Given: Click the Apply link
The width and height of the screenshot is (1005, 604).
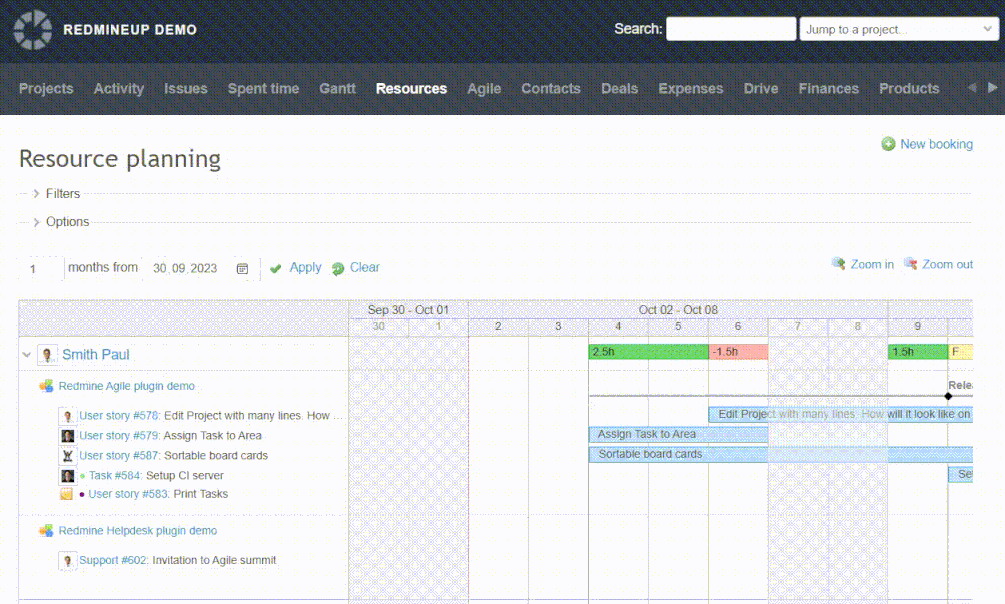Looking at the screenshot, I should (x=305, y=268).
